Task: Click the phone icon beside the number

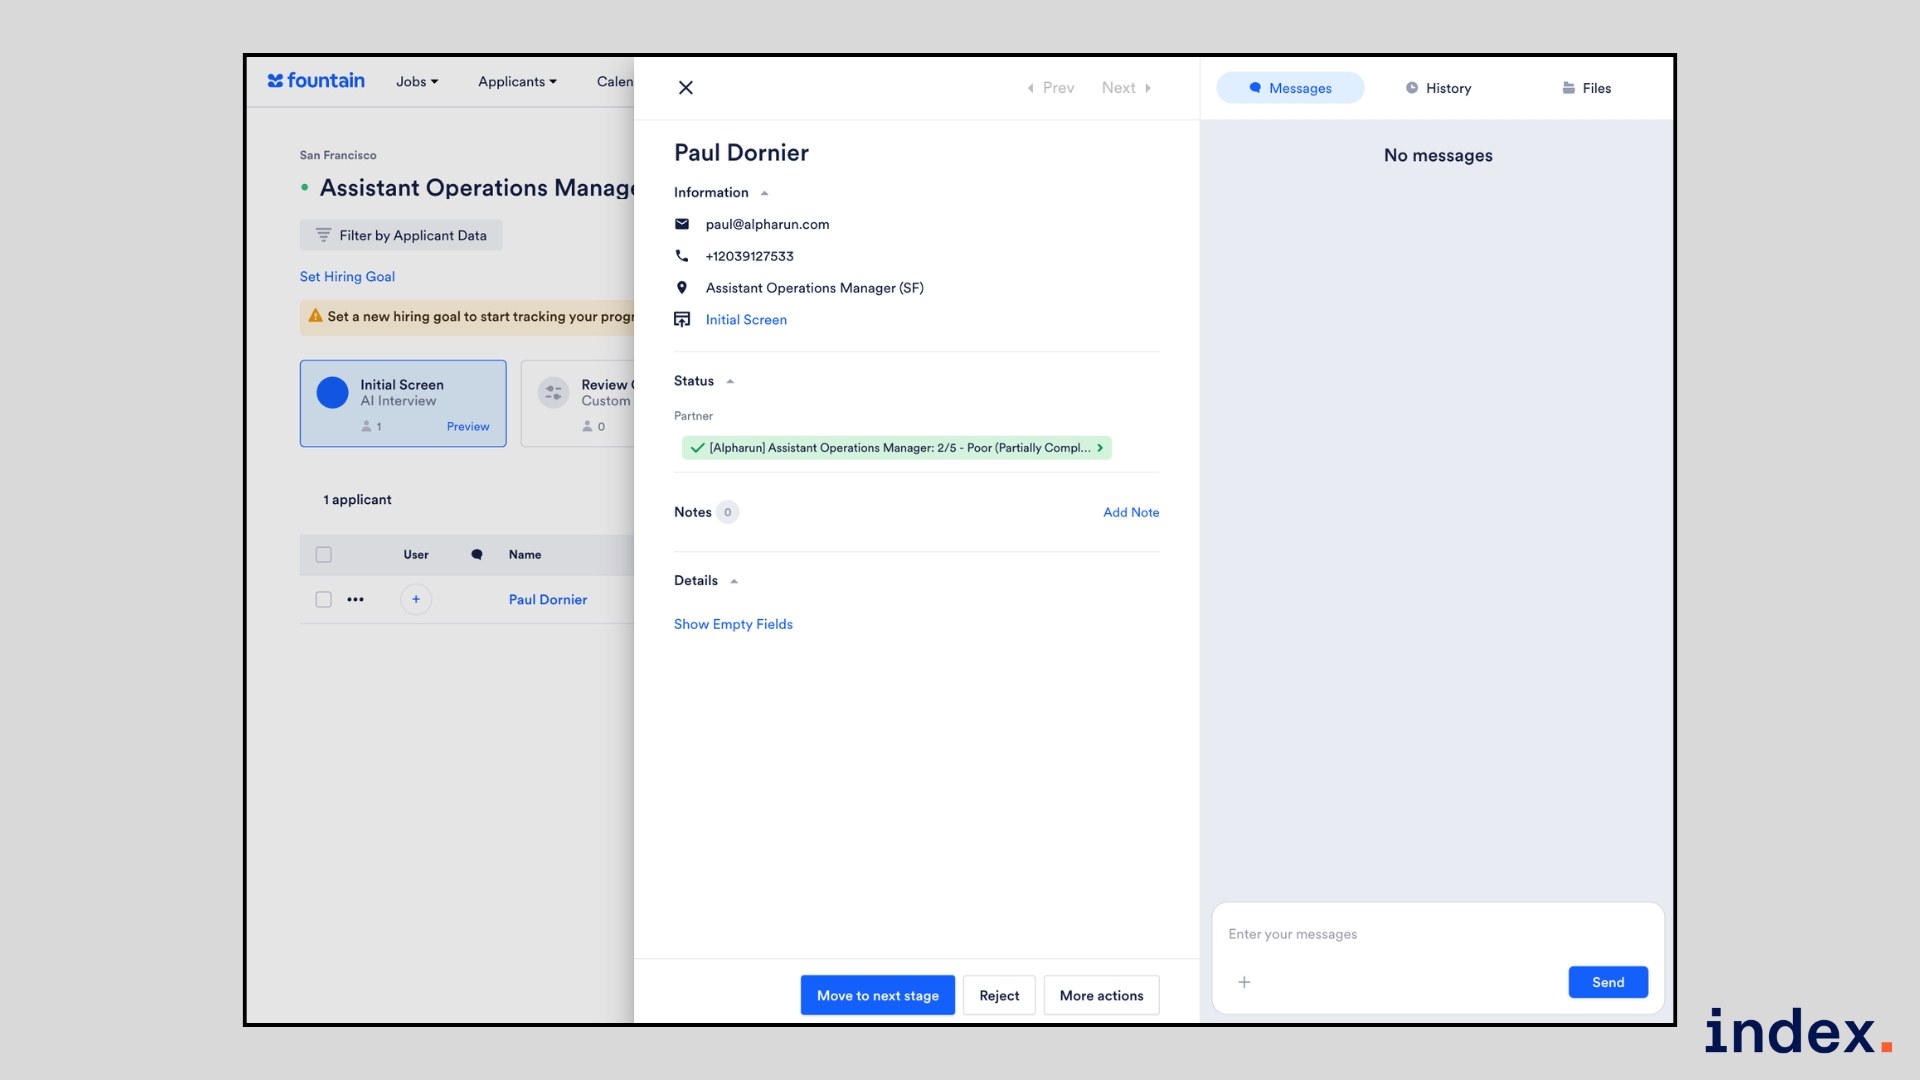Action: point(682,256)
